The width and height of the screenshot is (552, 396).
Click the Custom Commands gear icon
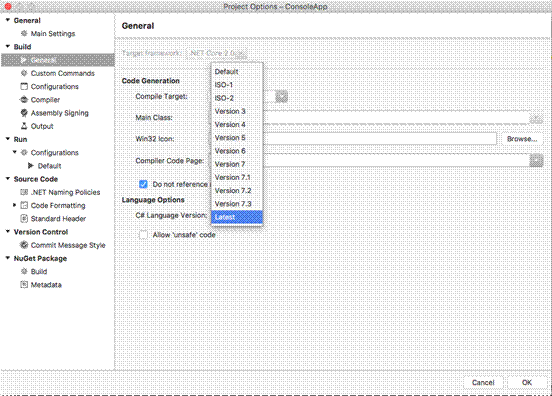click(x=24, y=73)
